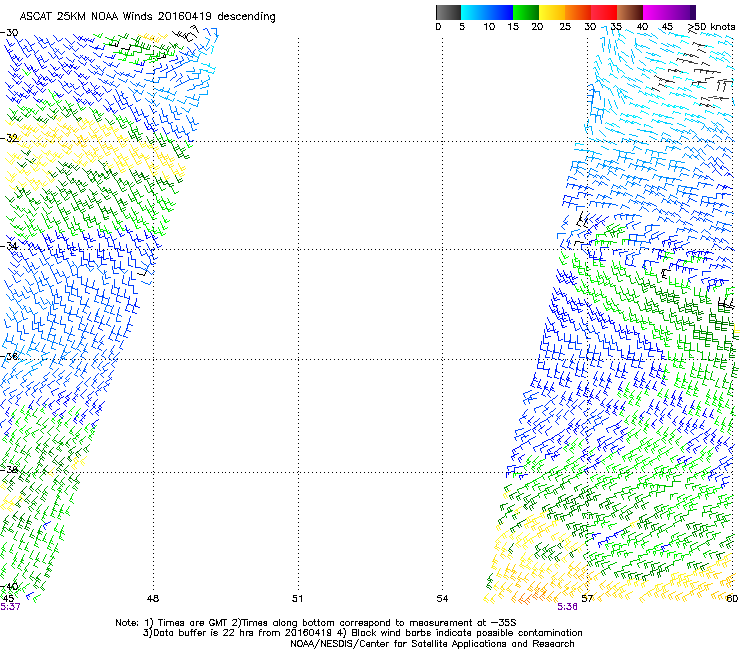
Task: Click latitude label '-32'
Action: pos(9,138)
